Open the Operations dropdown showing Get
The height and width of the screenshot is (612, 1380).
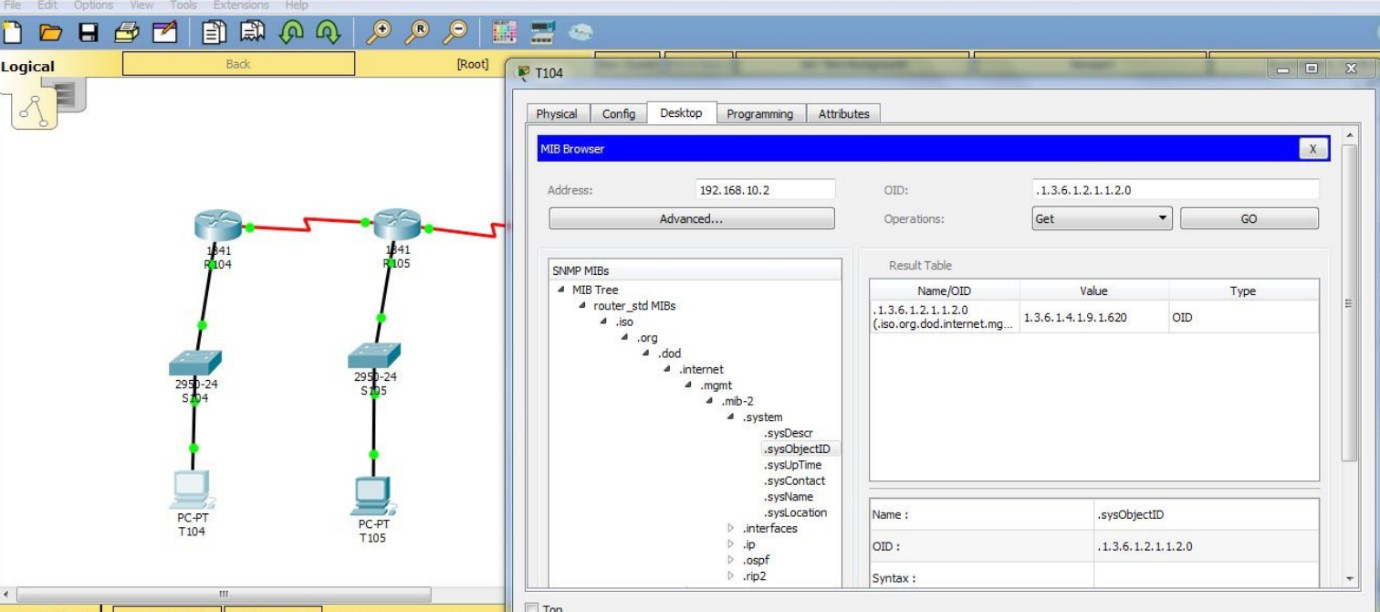coord(1101,218)
